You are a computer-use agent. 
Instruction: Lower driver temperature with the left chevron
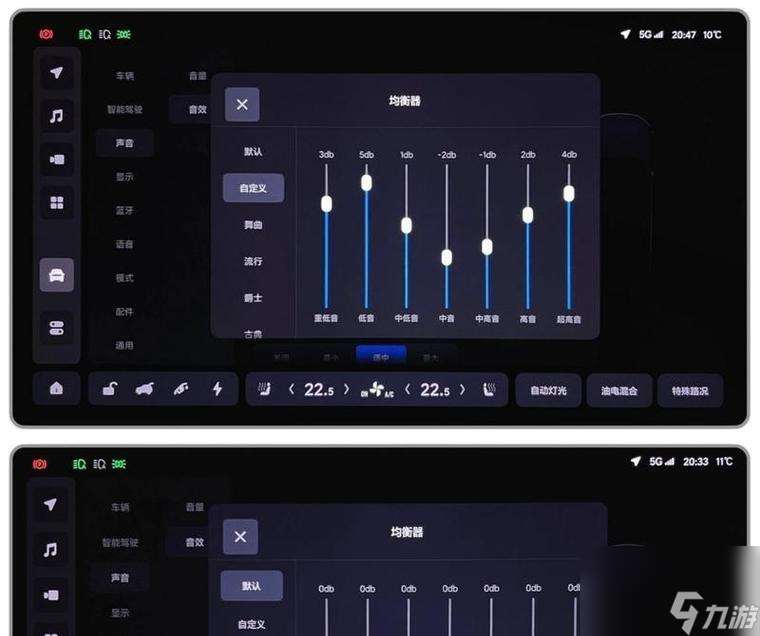[x=292, y=389]
